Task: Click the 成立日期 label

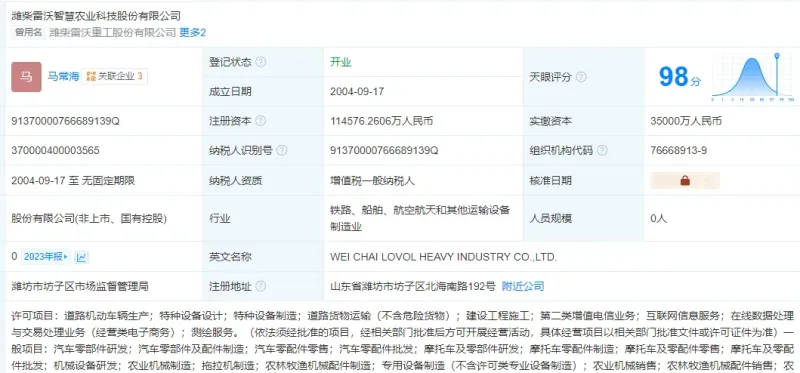Action: (x=230, y=92)
